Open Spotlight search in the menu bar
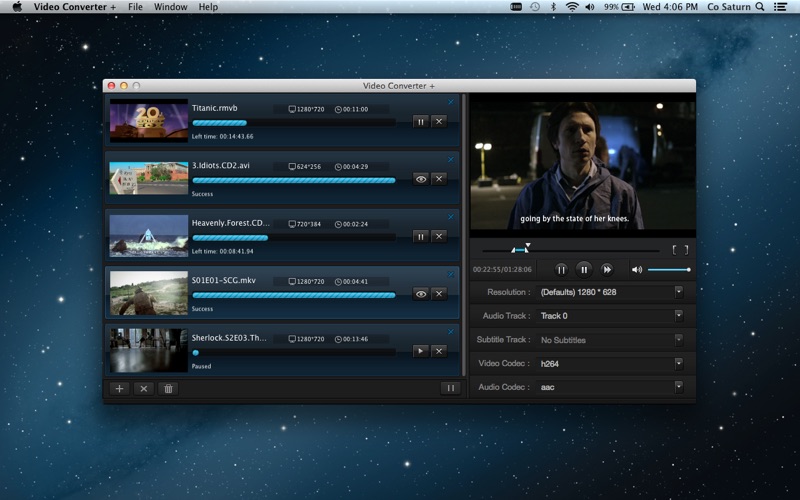Image resolution: width=800 pixels, height=500 pixels. click(x=760, y=7)
